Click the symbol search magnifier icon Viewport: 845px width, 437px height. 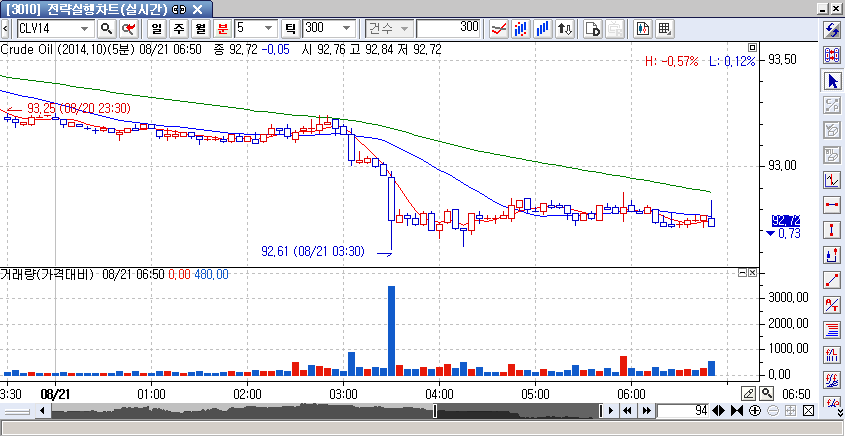tap(106, 28)
